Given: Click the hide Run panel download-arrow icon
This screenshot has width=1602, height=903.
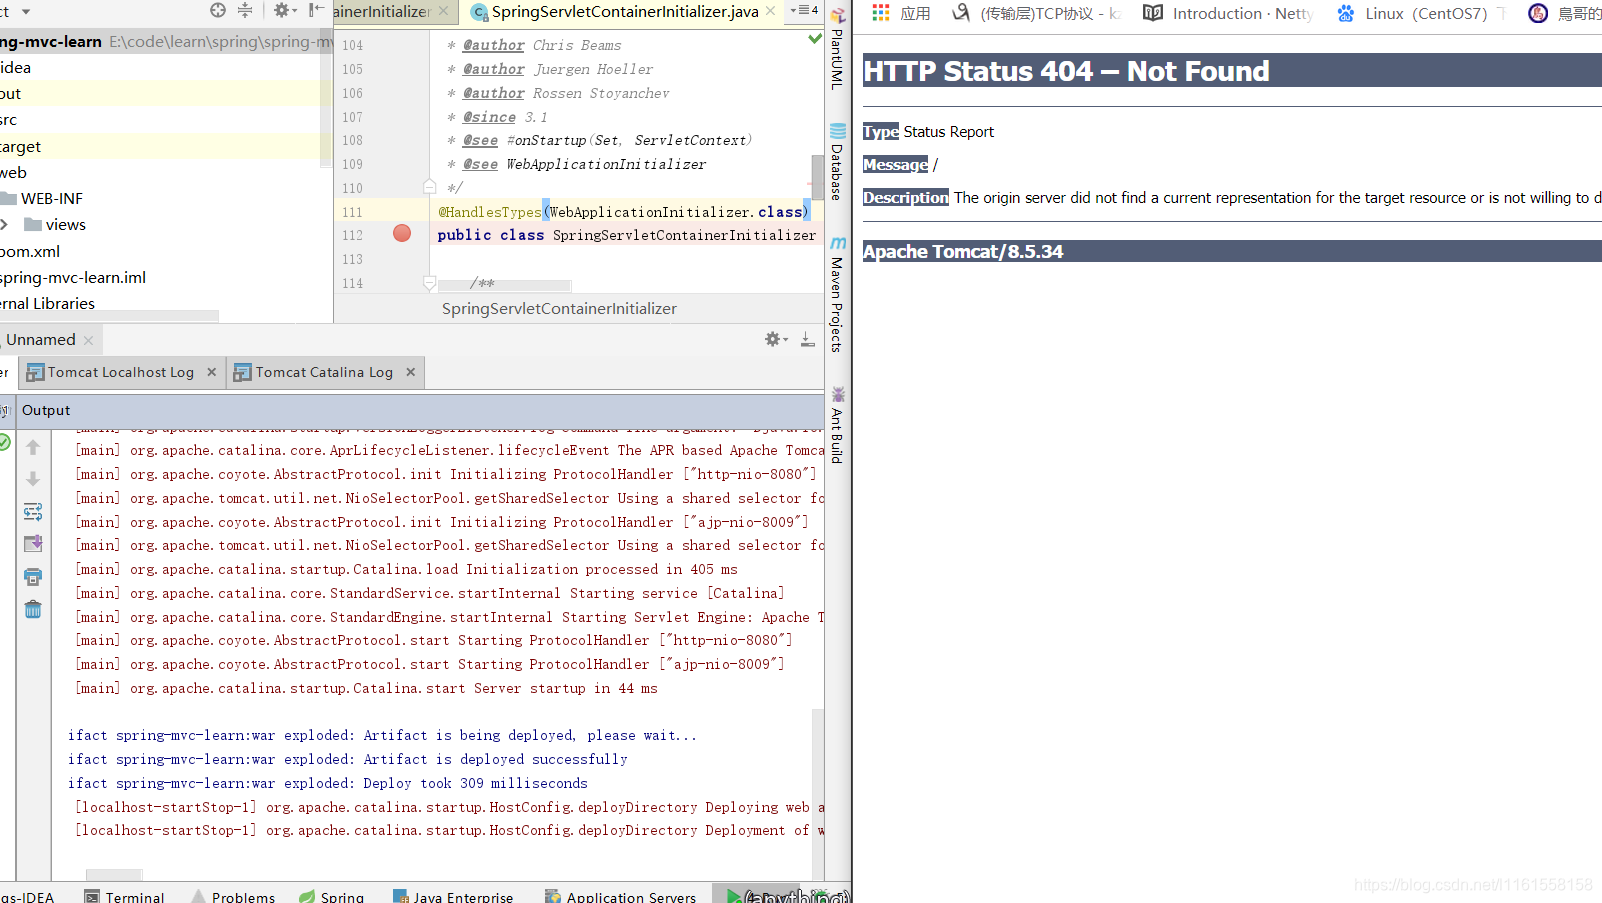Looking at the screenshot, I should click(x=807, y=339).
